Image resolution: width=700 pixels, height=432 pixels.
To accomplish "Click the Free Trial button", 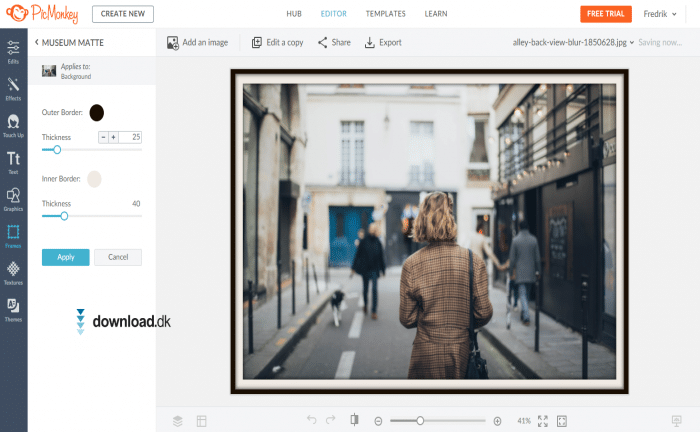I will [605, 14].
